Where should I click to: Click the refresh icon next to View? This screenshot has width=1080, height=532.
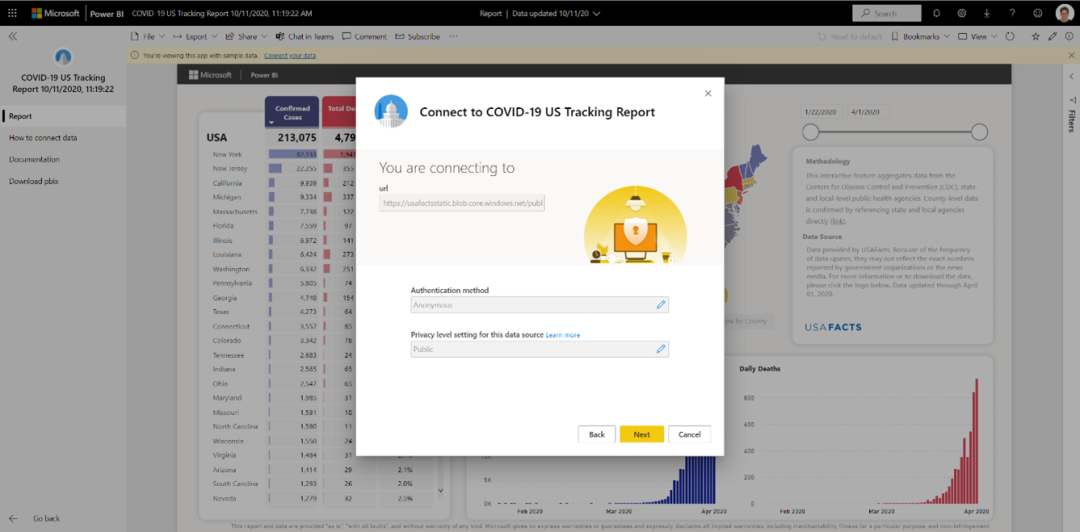pyautogui.click(x=1010, y=37)
